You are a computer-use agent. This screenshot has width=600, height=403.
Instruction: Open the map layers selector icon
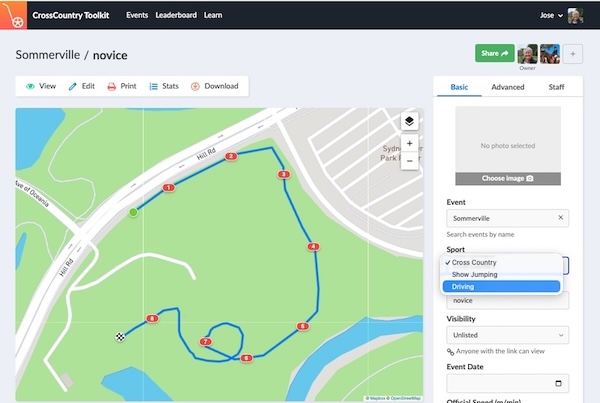(x=409, y=121)
